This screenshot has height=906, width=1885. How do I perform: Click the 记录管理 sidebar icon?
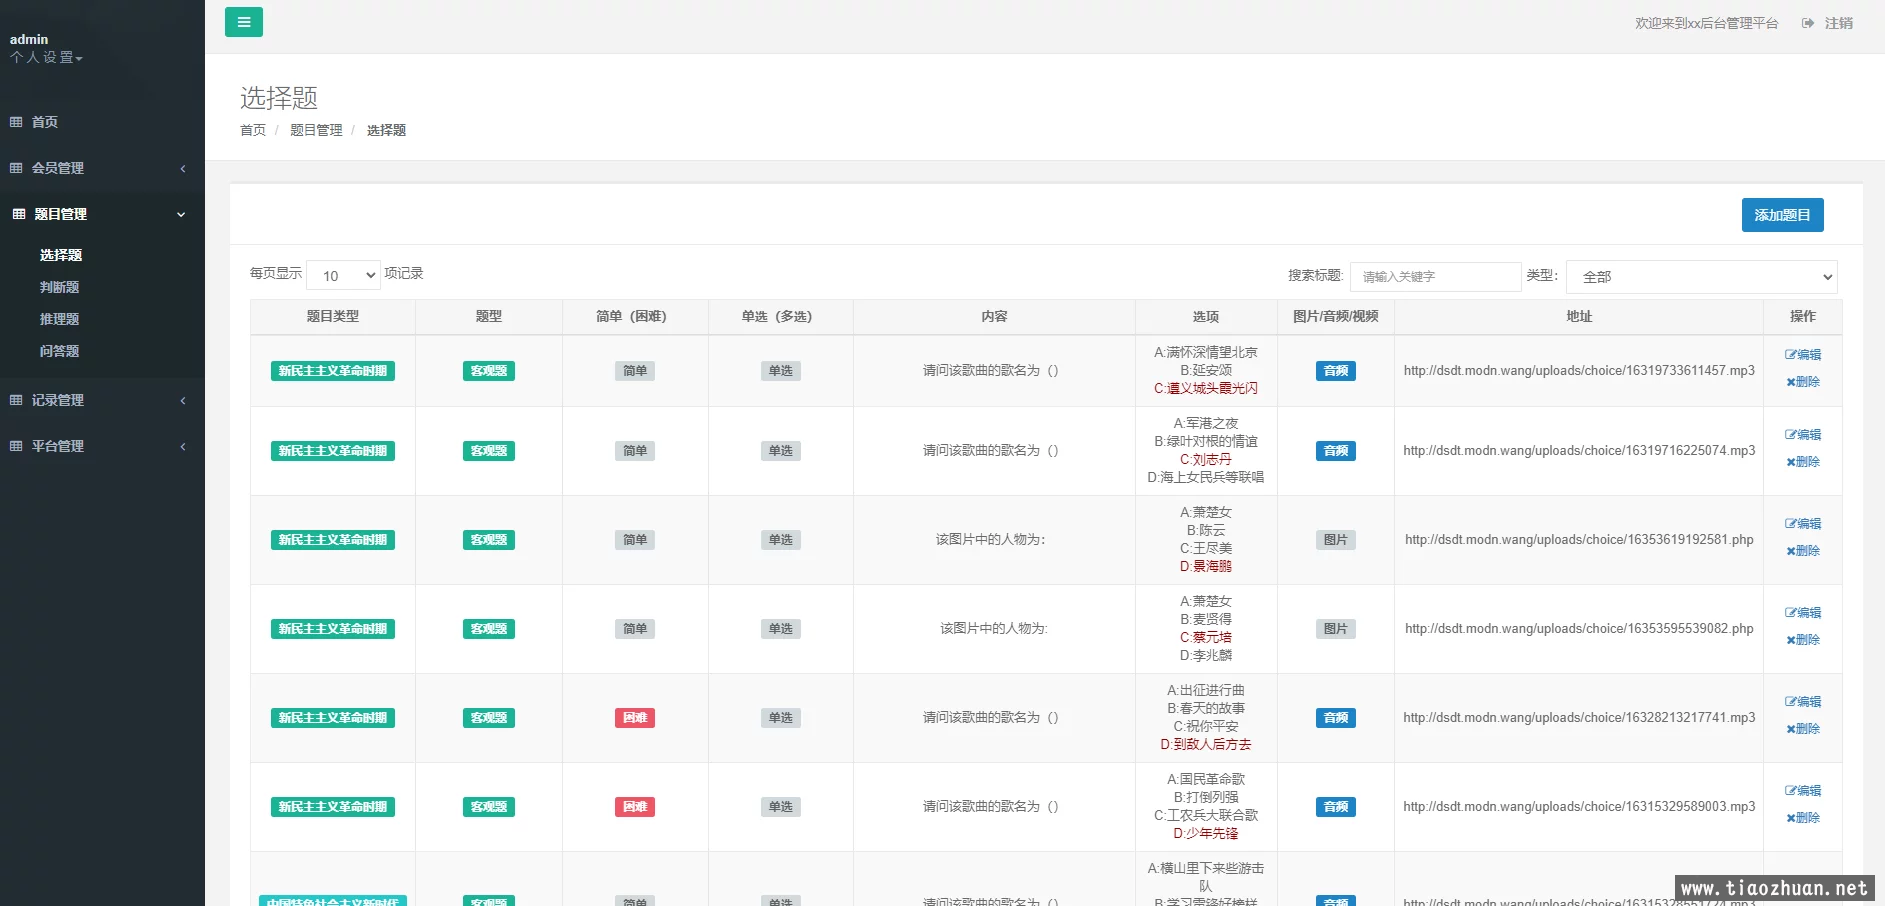[16, 400]
